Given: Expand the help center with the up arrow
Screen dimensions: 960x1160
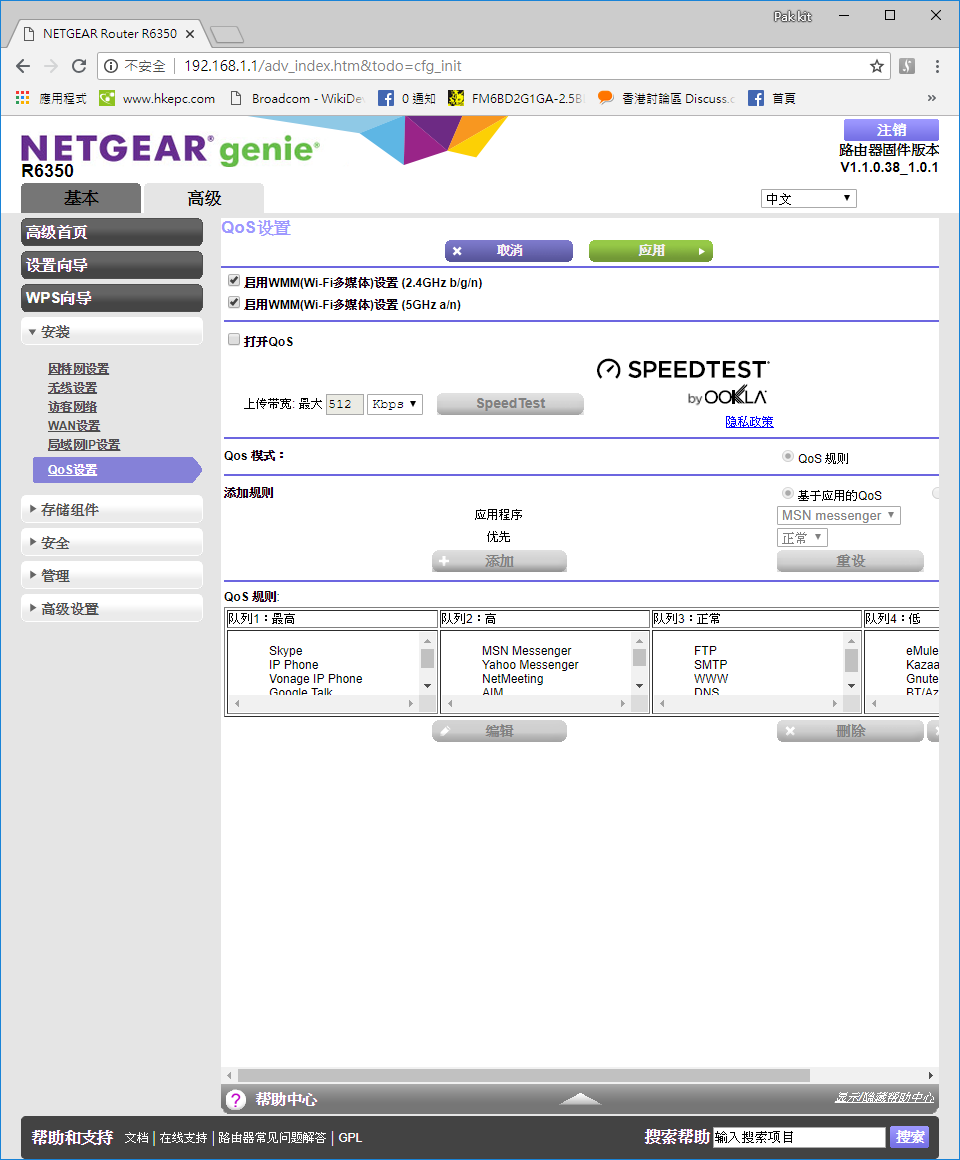Looking at the screenshot, I should pyautogui.click(x=581, y=1099).
